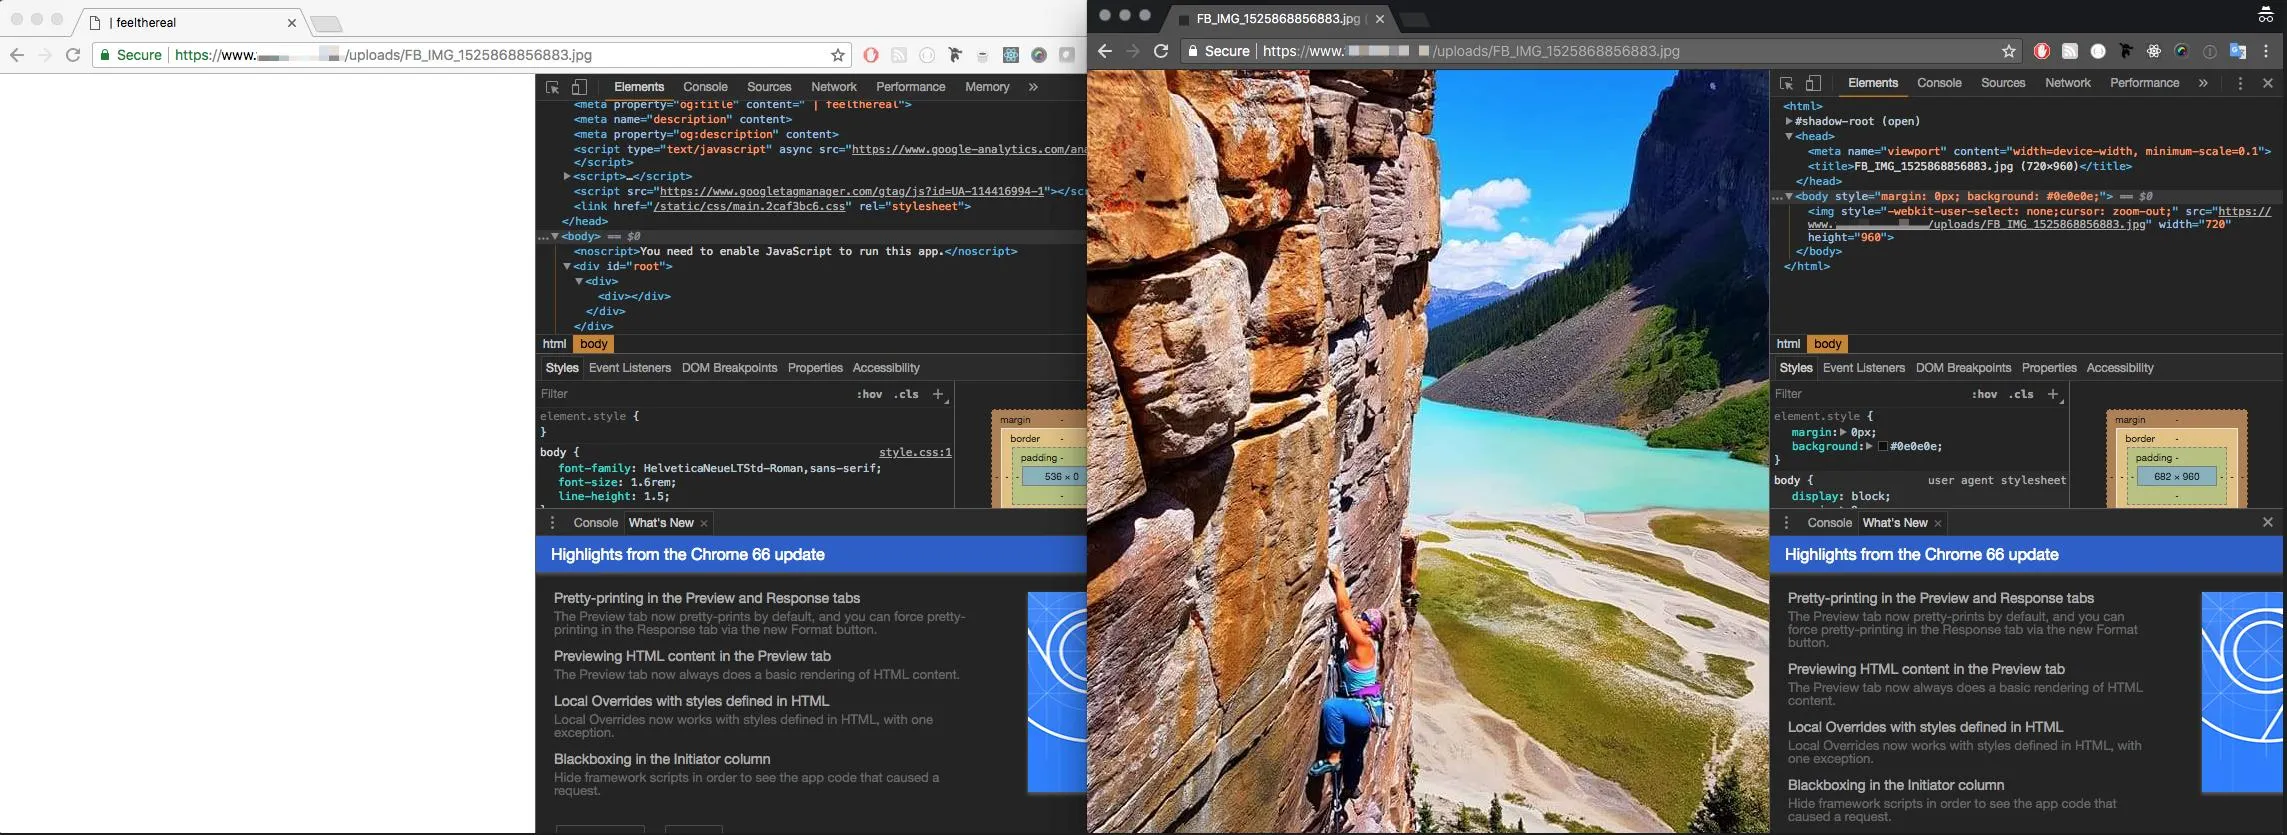Click the ninja figure extension in right window
Viewport: 2287px width, 835px height.
click(x=2126, y=51)
